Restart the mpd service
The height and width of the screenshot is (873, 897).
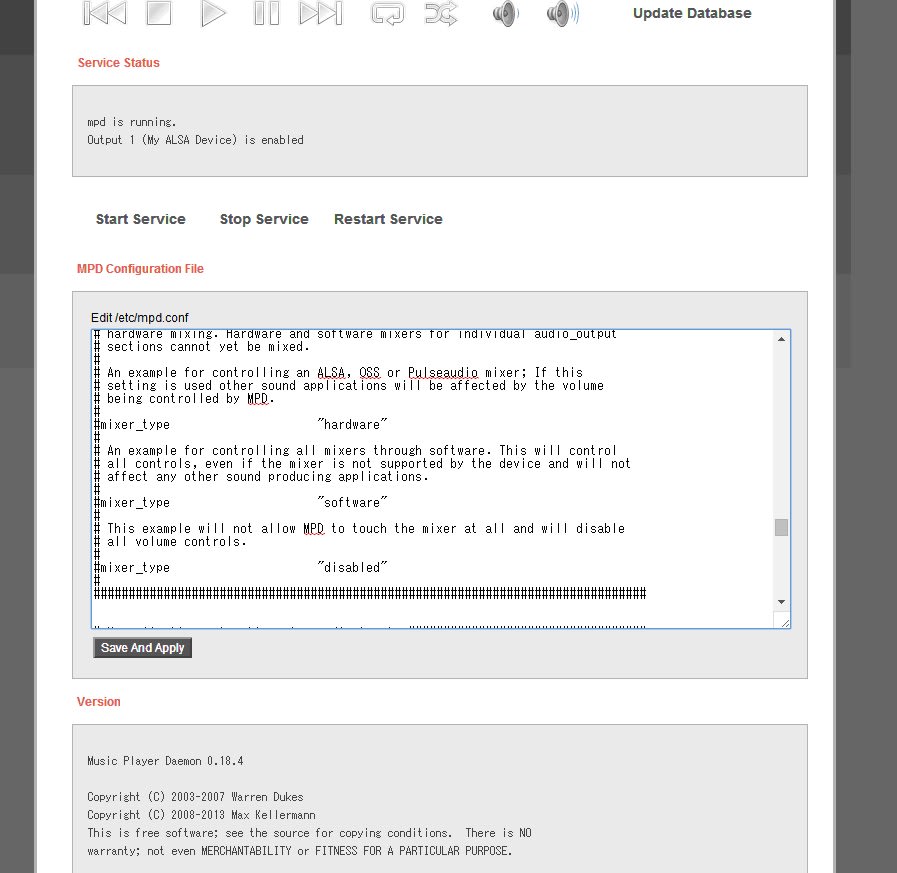coord(388,219)
